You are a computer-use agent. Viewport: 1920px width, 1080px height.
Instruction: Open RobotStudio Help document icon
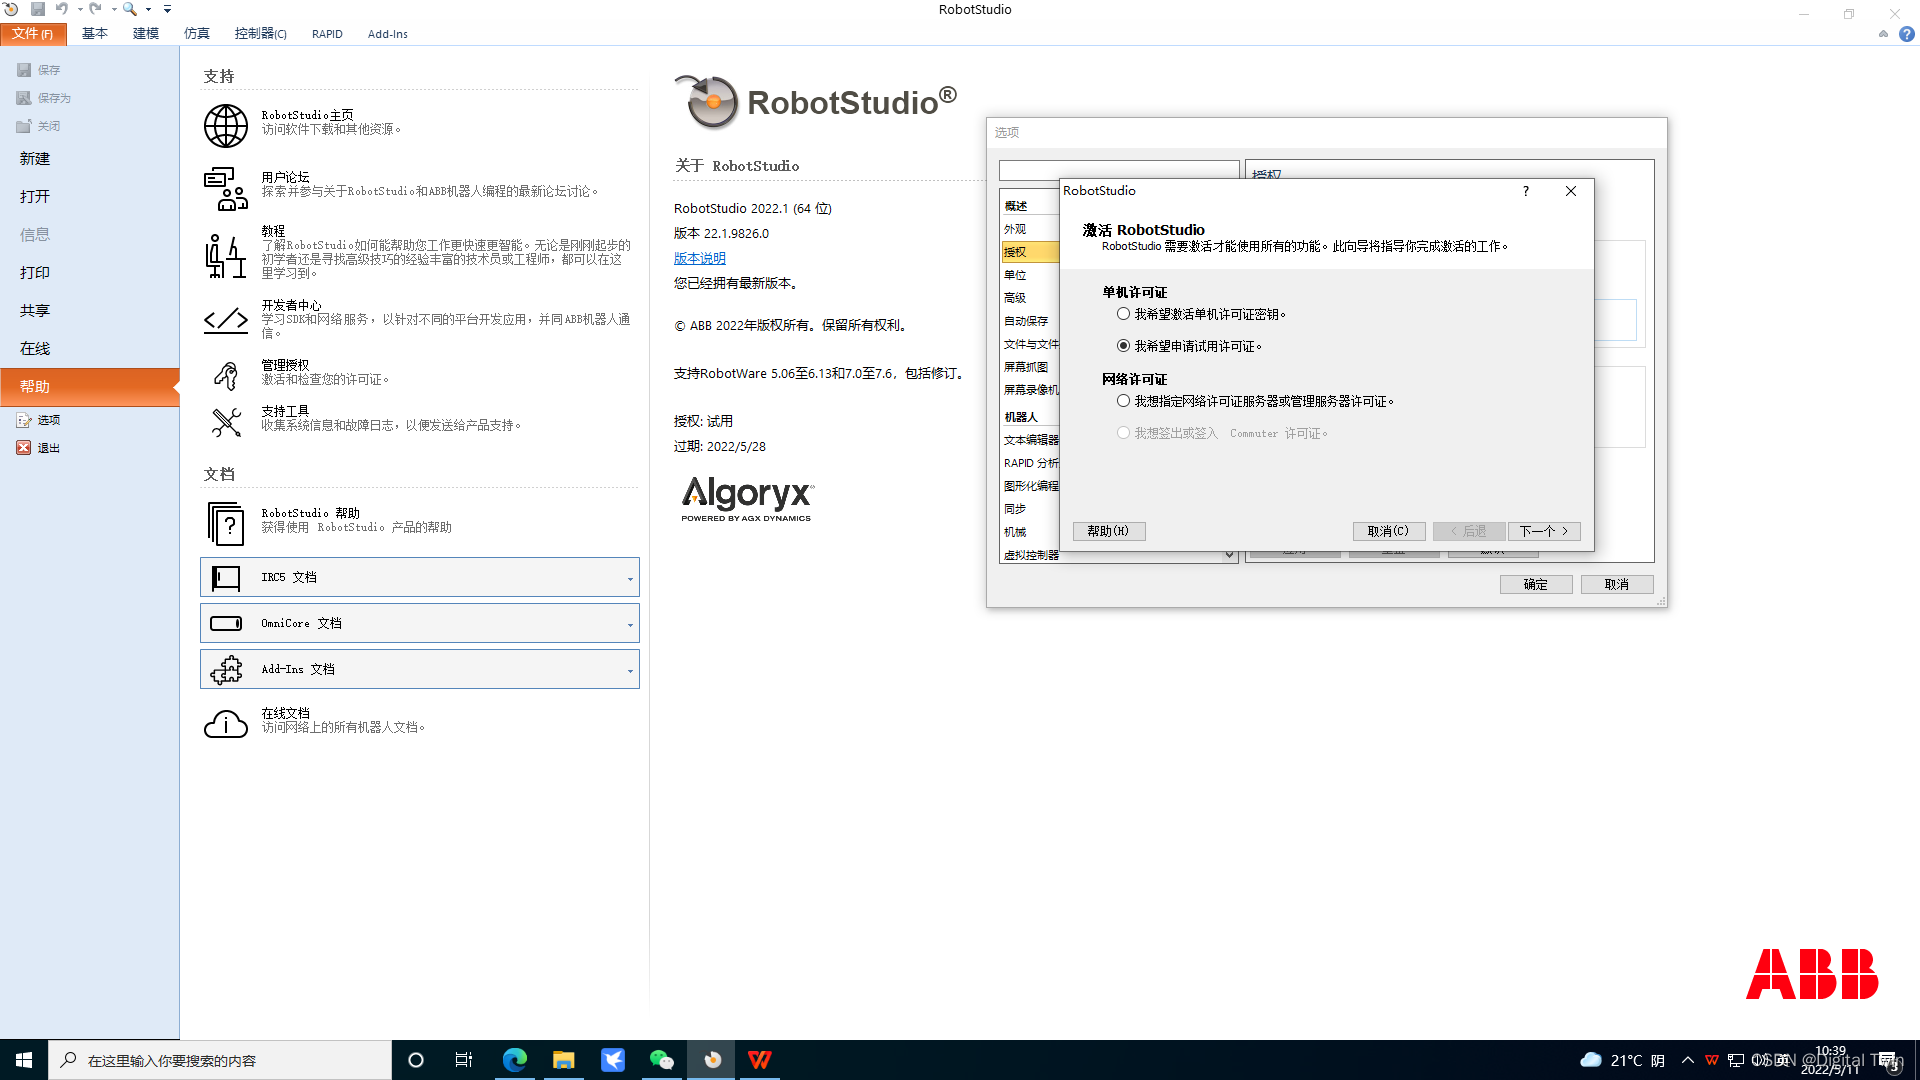[226, 523]
